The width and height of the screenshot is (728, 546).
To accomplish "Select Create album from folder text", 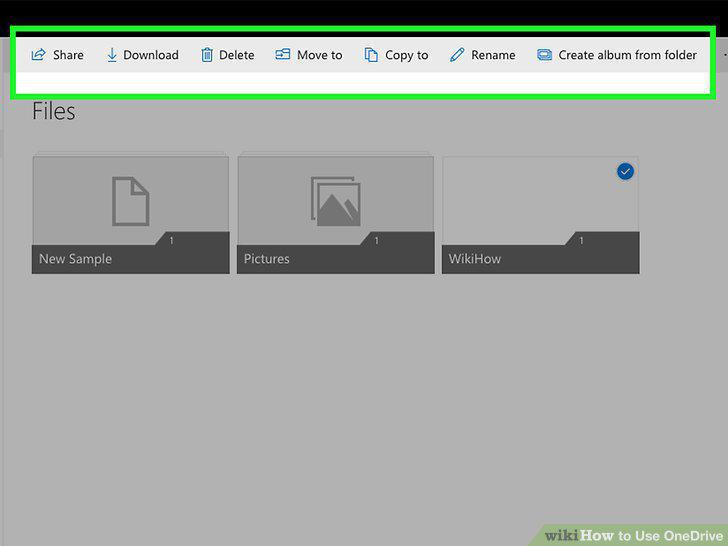I will click(x=627, y=55).
